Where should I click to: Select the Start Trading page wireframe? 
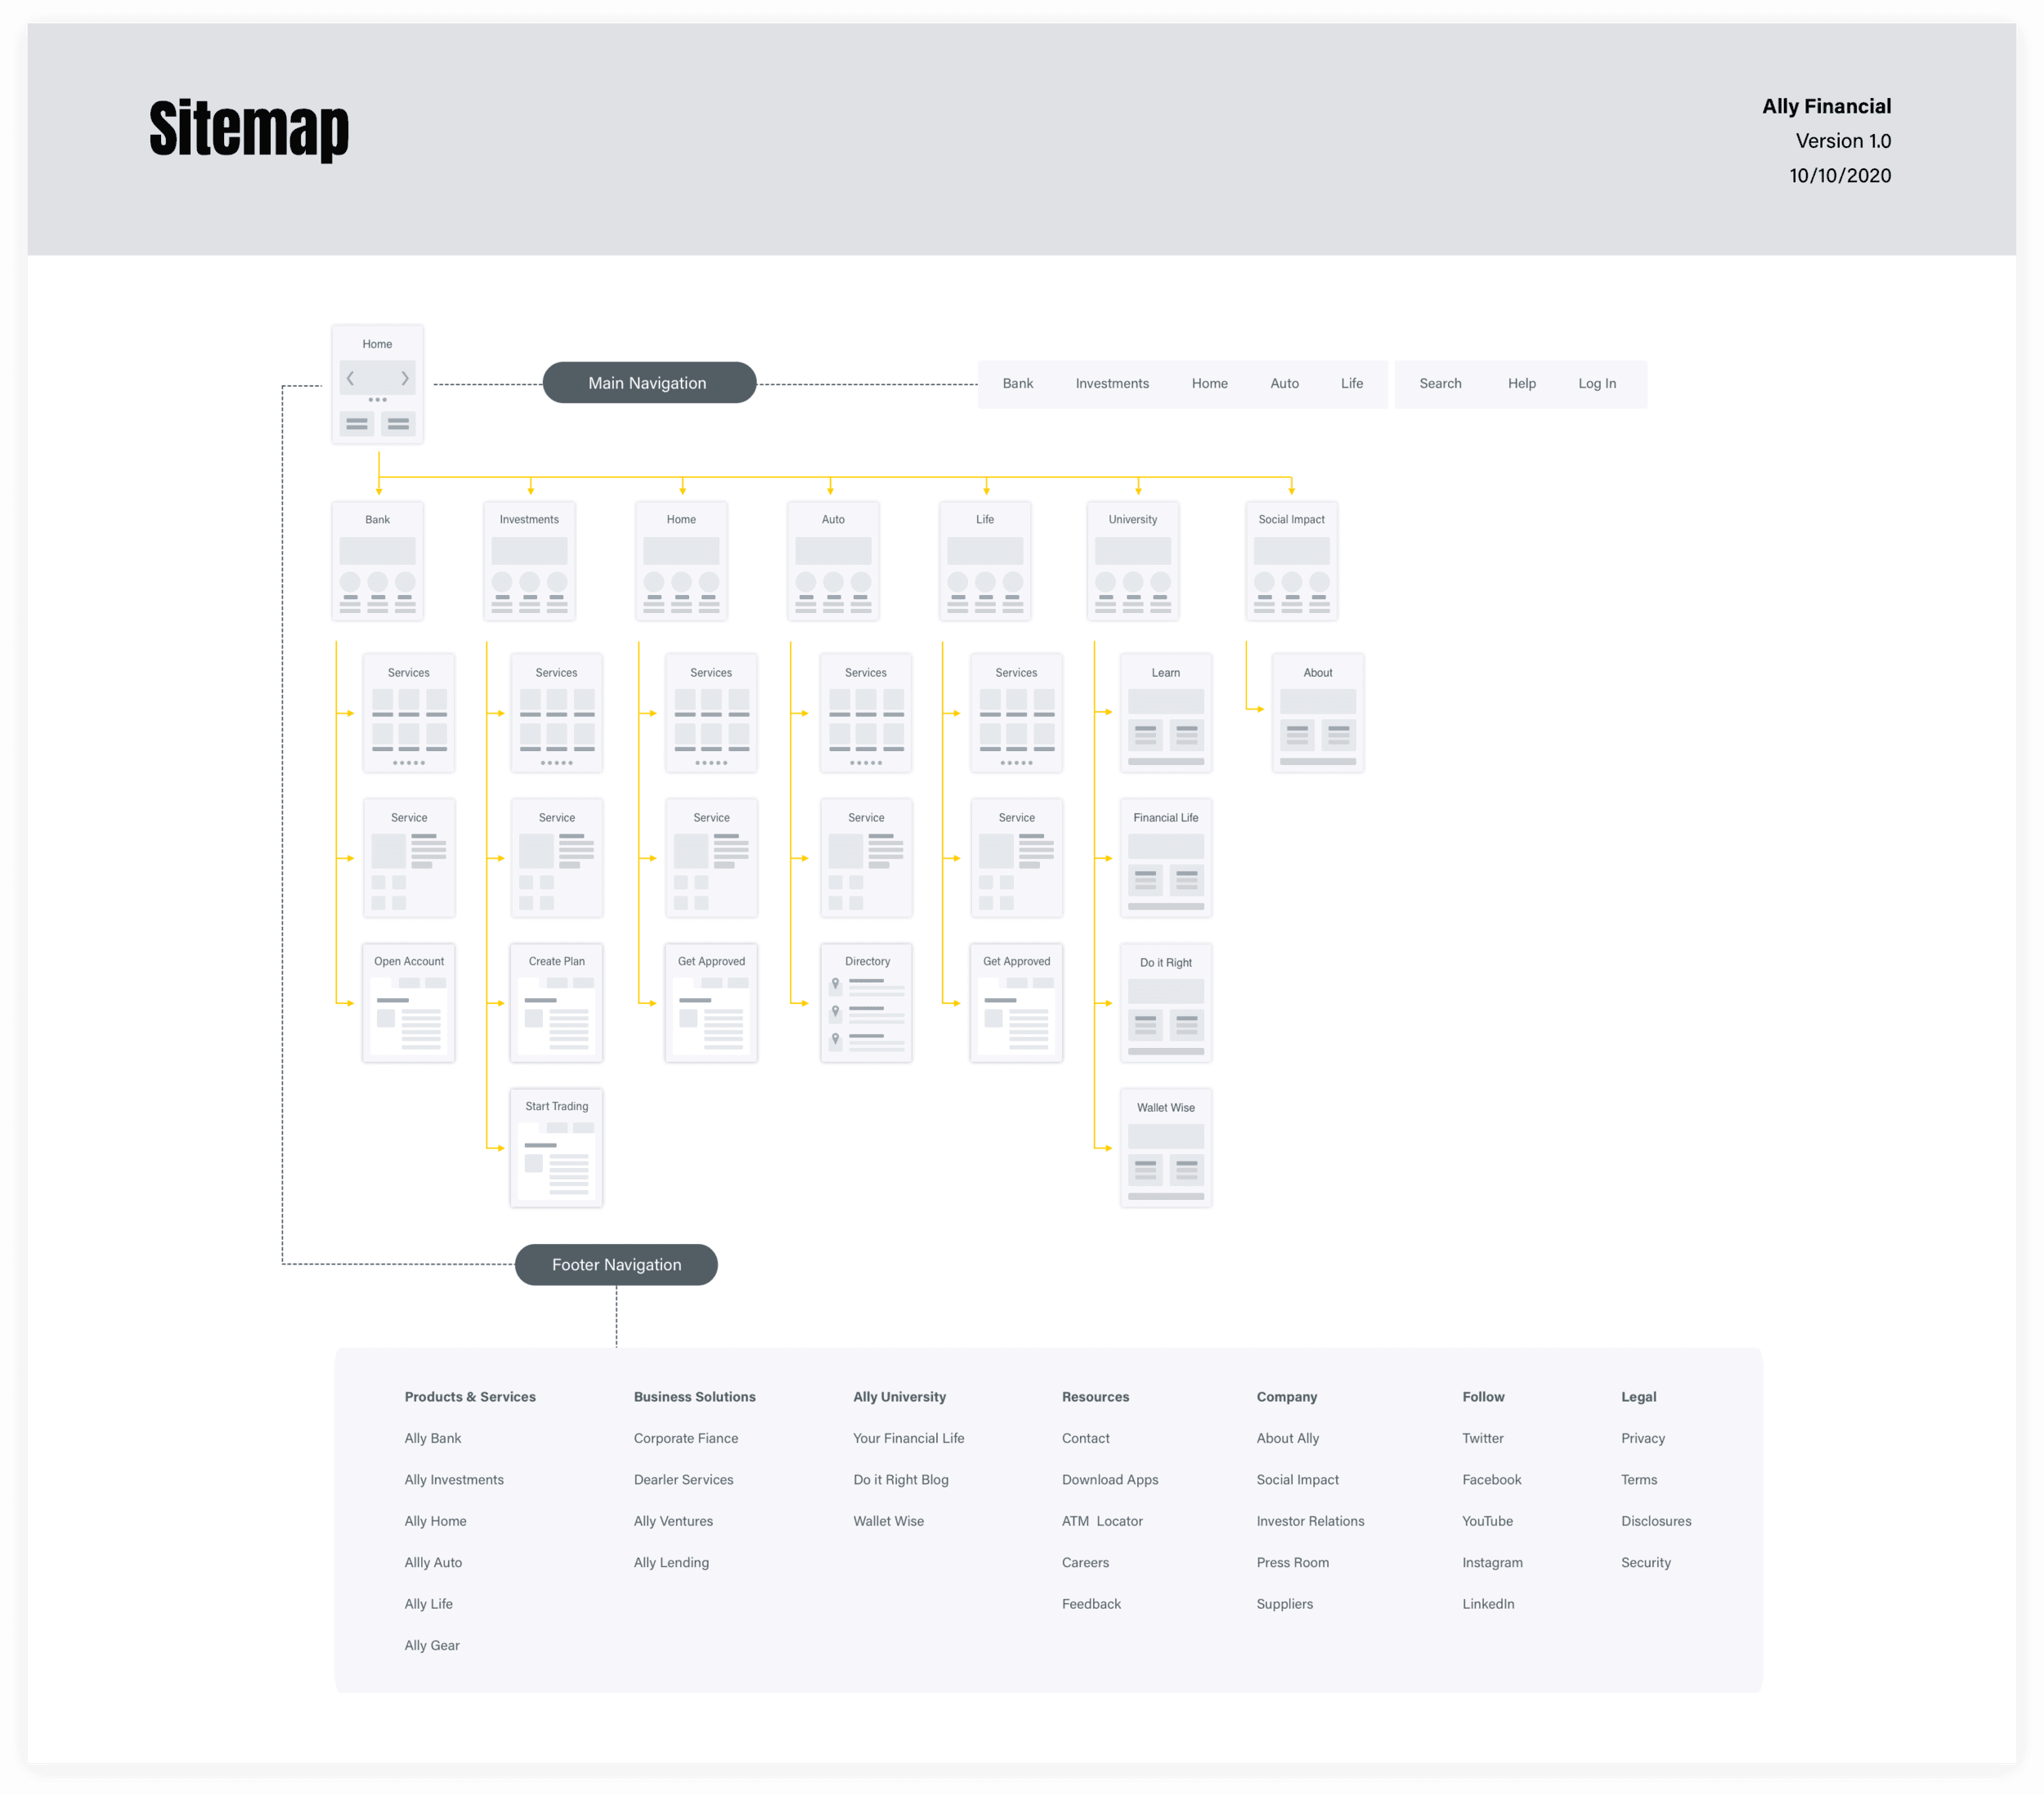[x=557, y=1148]
